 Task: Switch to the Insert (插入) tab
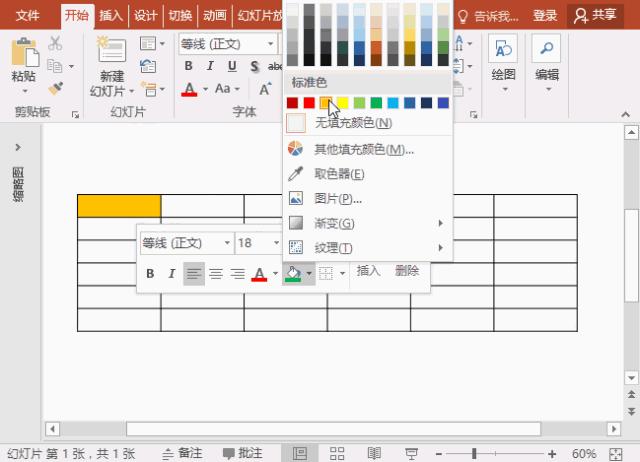[111, 16]
